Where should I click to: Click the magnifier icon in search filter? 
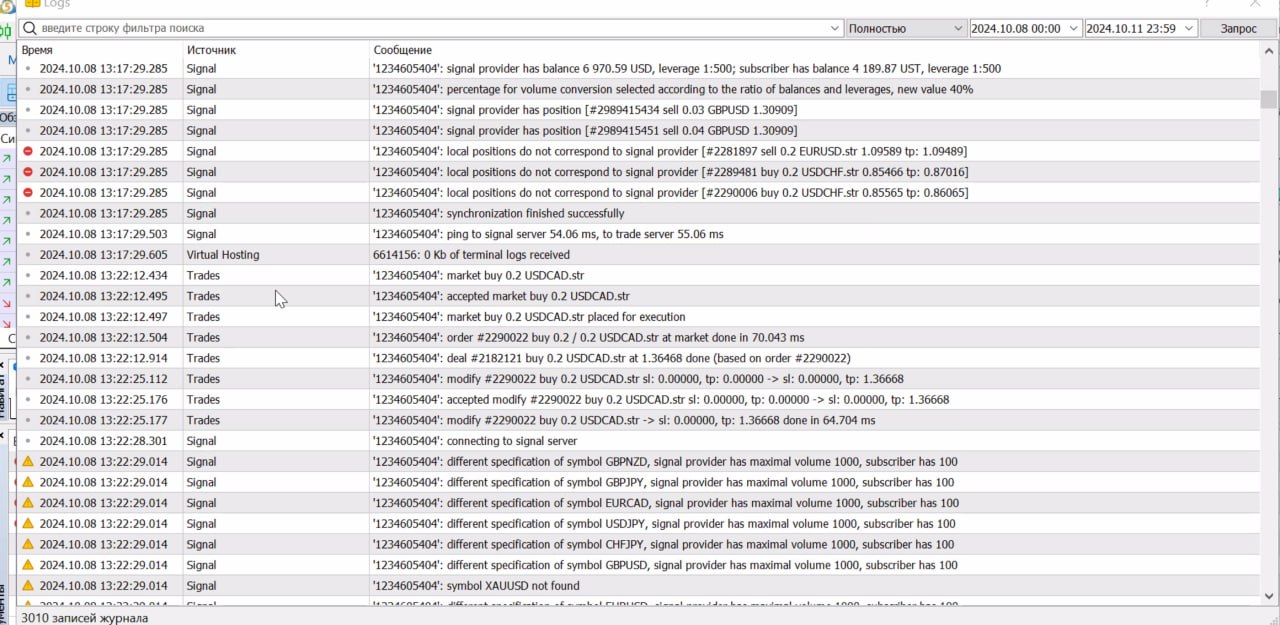click(x=30, y=28)
